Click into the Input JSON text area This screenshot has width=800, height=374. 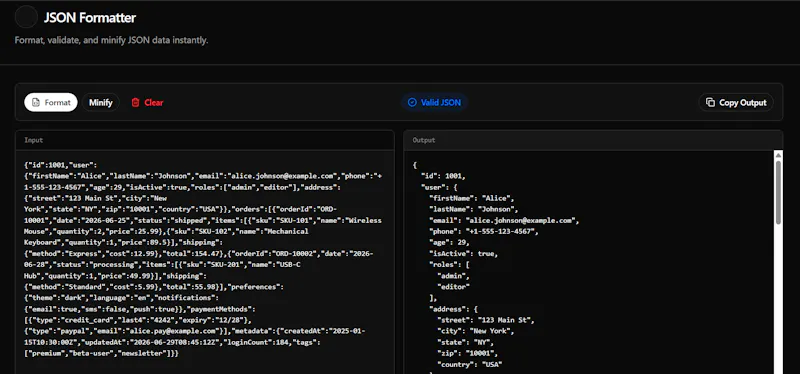click(205, 262)
